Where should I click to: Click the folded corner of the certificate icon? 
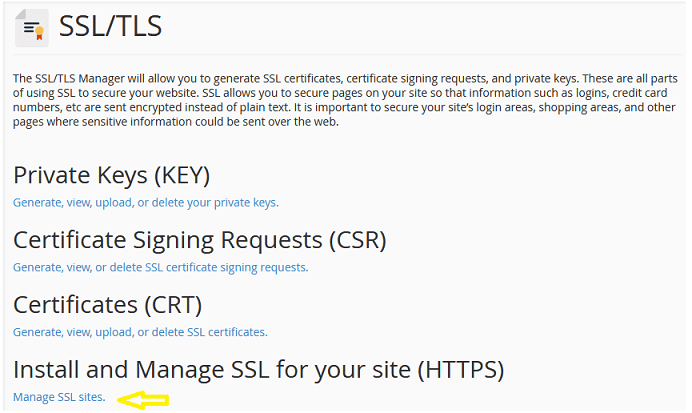(x=20, y=14)
